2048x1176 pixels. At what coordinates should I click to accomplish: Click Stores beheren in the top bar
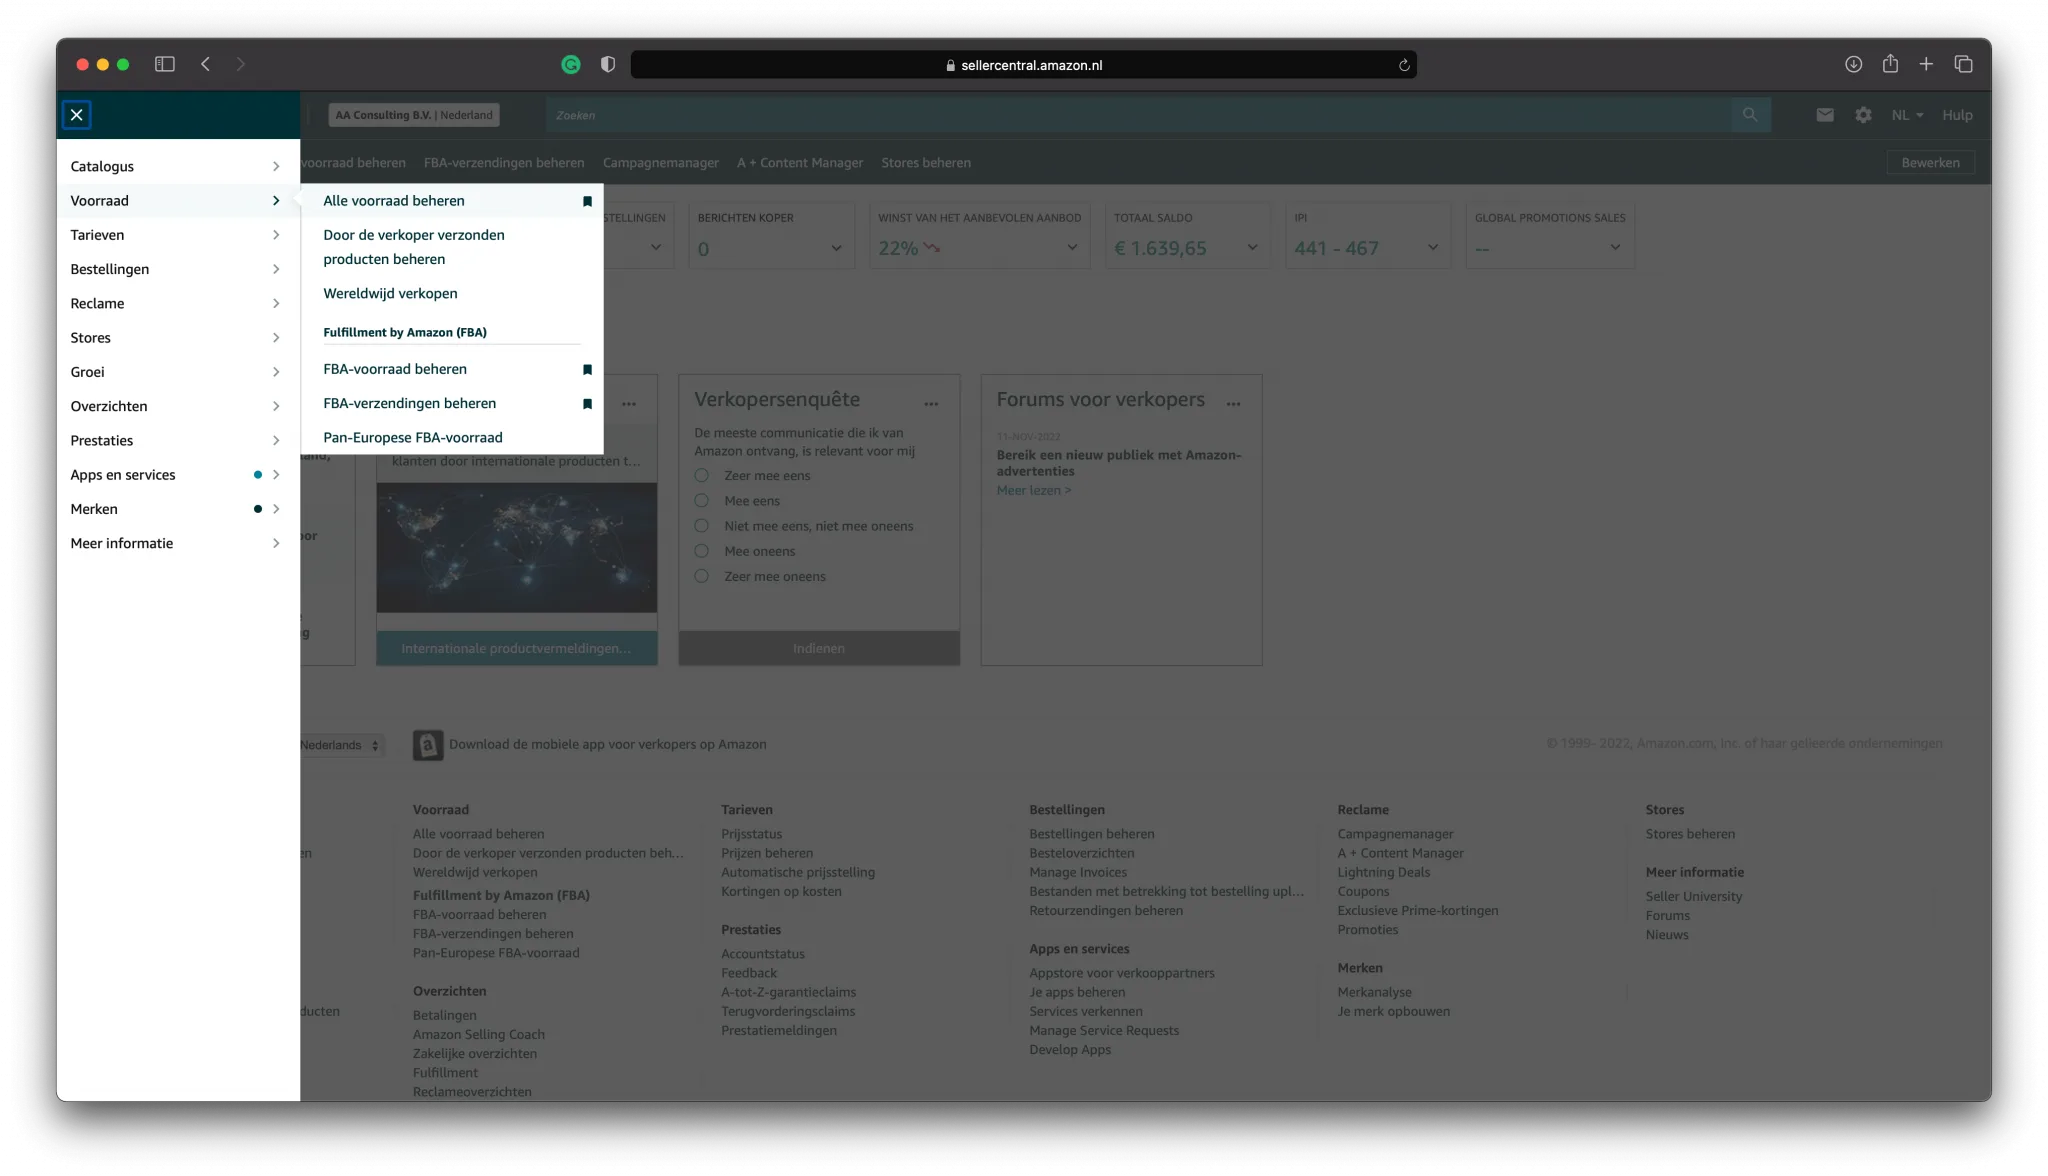coord(926,163)
